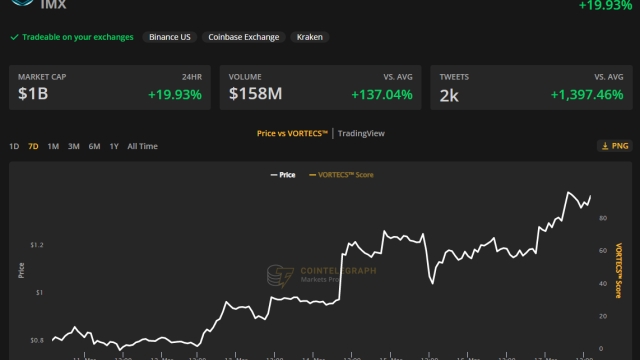Toggle the VORTECS Score series in legend
Screen dimensions: 640x360
click(x=341, y=175)
